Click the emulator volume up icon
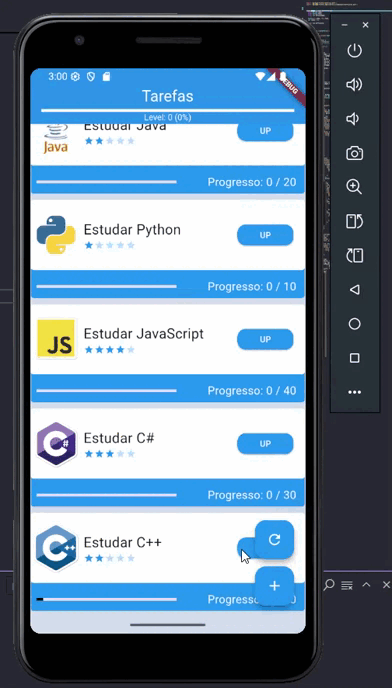The width and height of the screenshot is (392, 688). (354, 85)
